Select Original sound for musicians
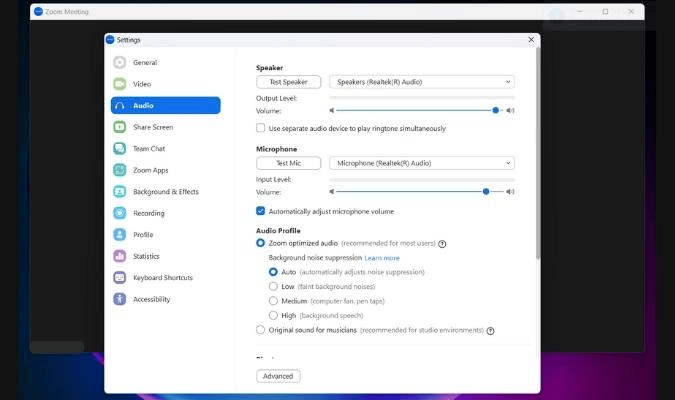The height and width of the screenshot is (400, 675). pos(260,330)
